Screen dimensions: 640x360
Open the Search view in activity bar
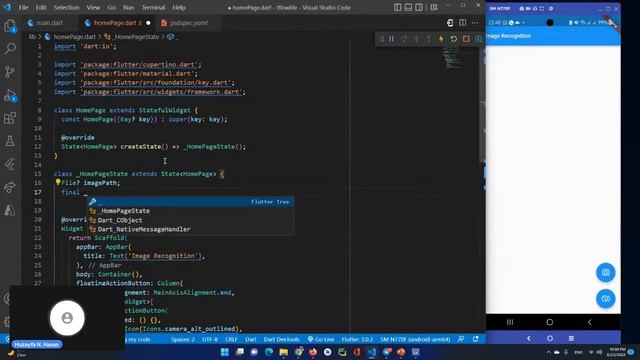(10, 49)
